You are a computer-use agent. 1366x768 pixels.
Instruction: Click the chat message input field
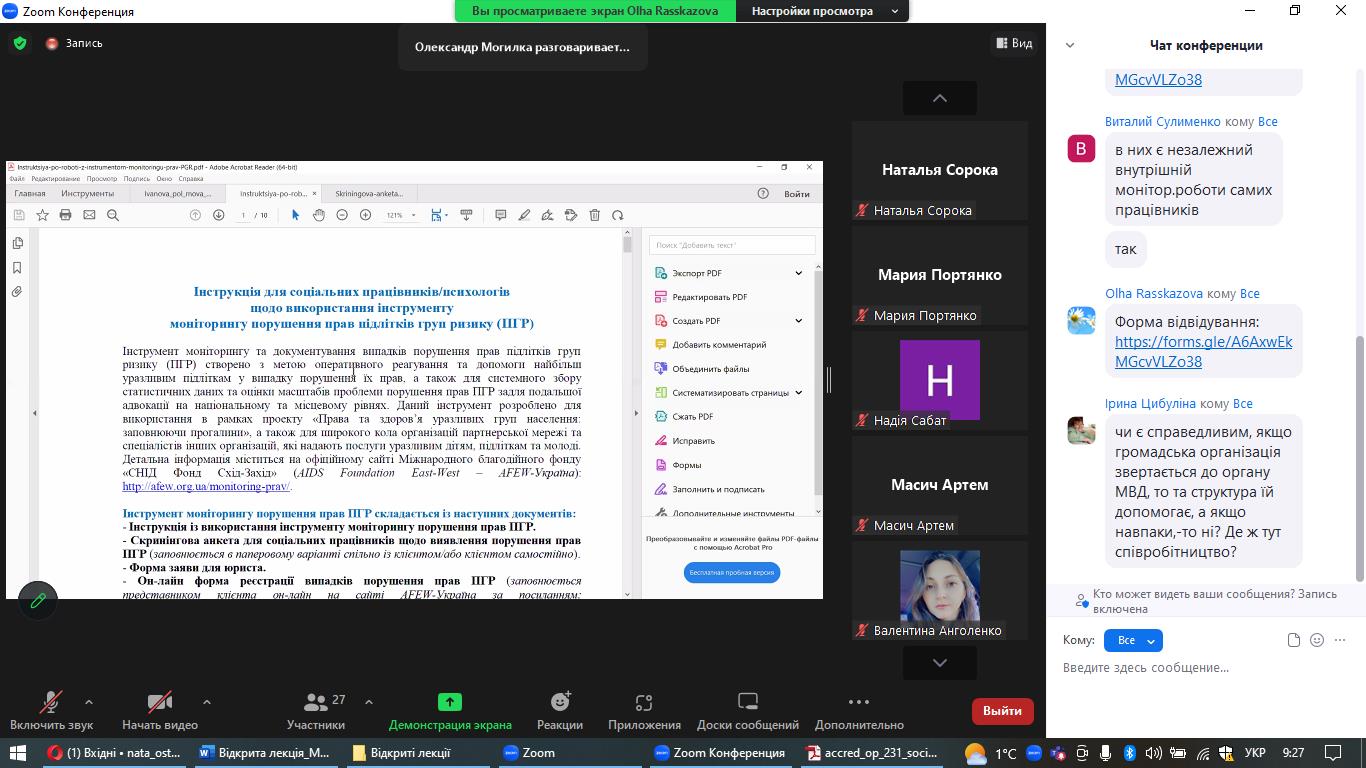pos(1200,668)
